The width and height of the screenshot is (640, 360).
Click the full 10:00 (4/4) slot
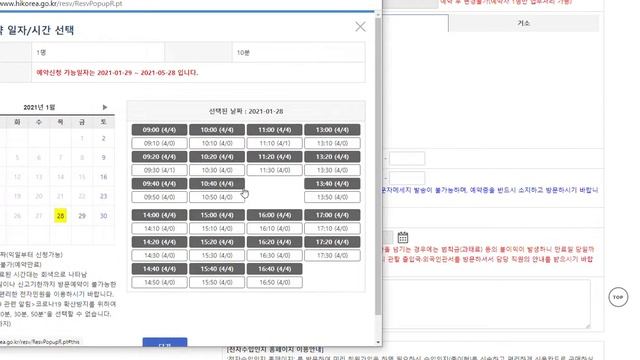tap(217, 130)
